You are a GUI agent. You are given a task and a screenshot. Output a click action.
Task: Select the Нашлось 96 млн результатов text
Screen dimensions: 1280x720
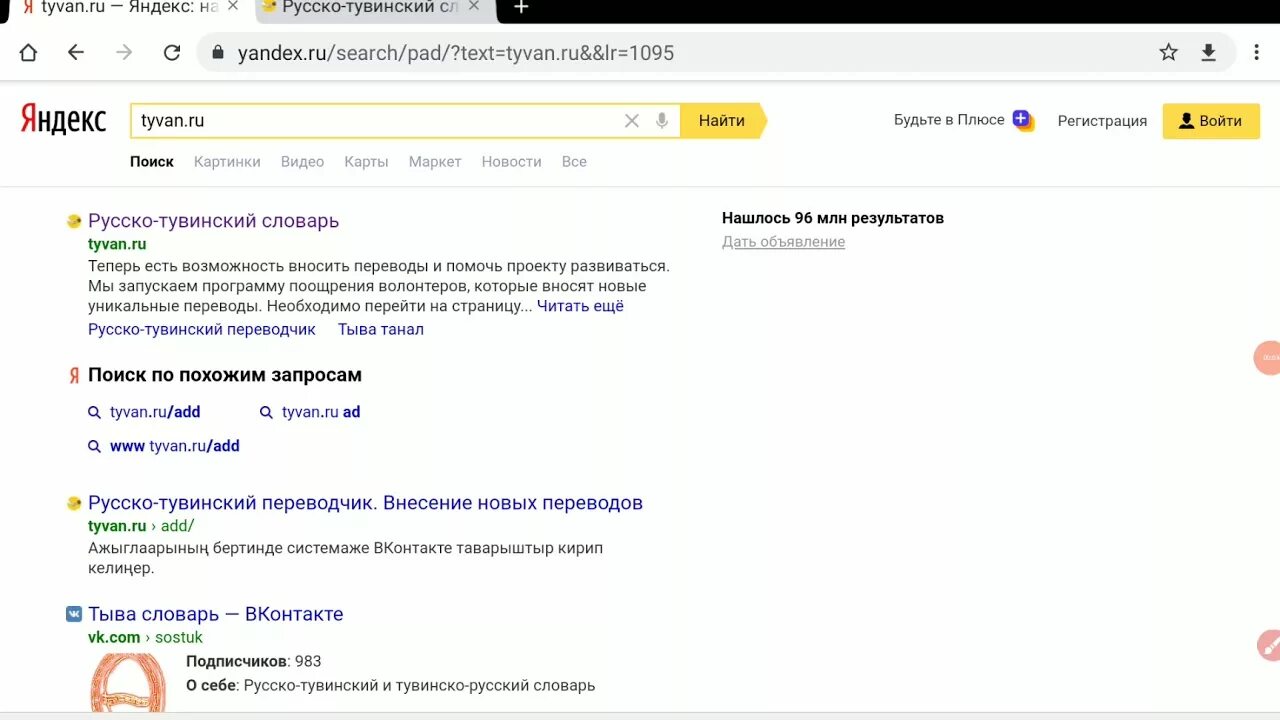coord(833,218)
